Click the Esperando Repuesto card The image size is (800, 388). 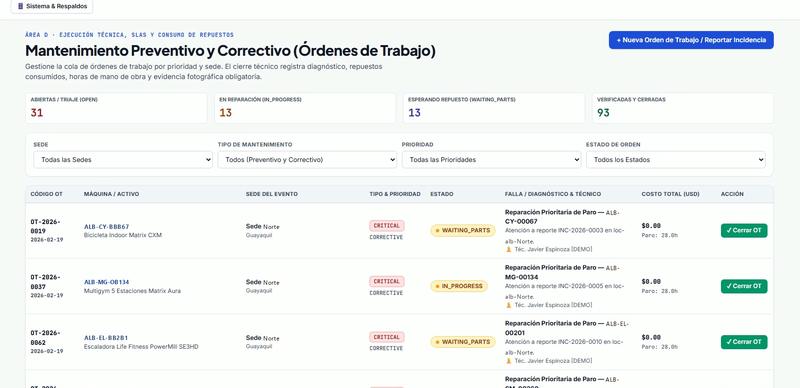(494, 108)
